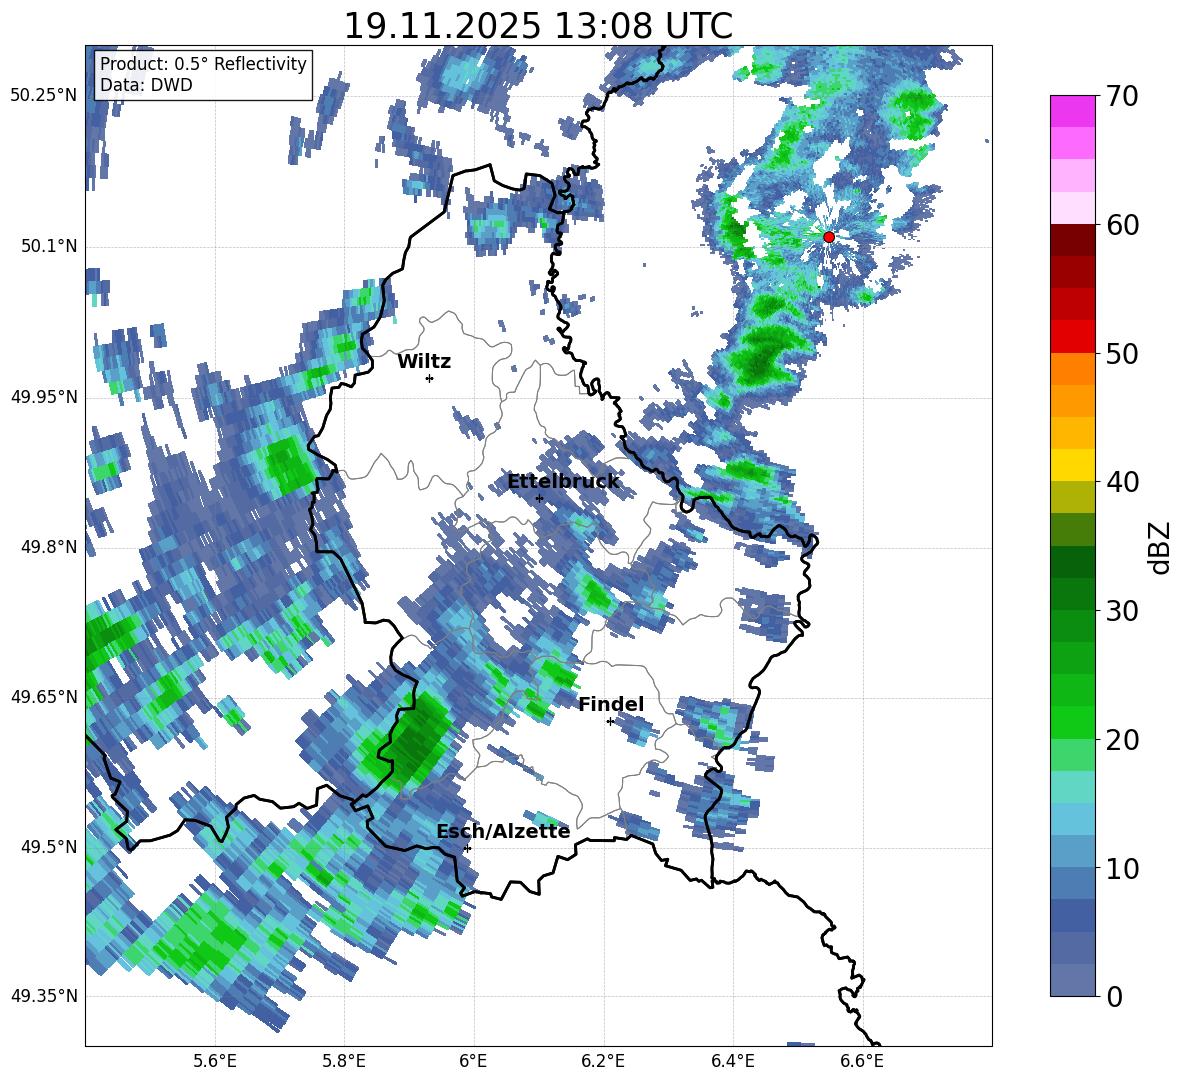Image resolution: width=1184 pixels, height=1081 pixels.
Task: Select the Findel city label
Action: 611,704
